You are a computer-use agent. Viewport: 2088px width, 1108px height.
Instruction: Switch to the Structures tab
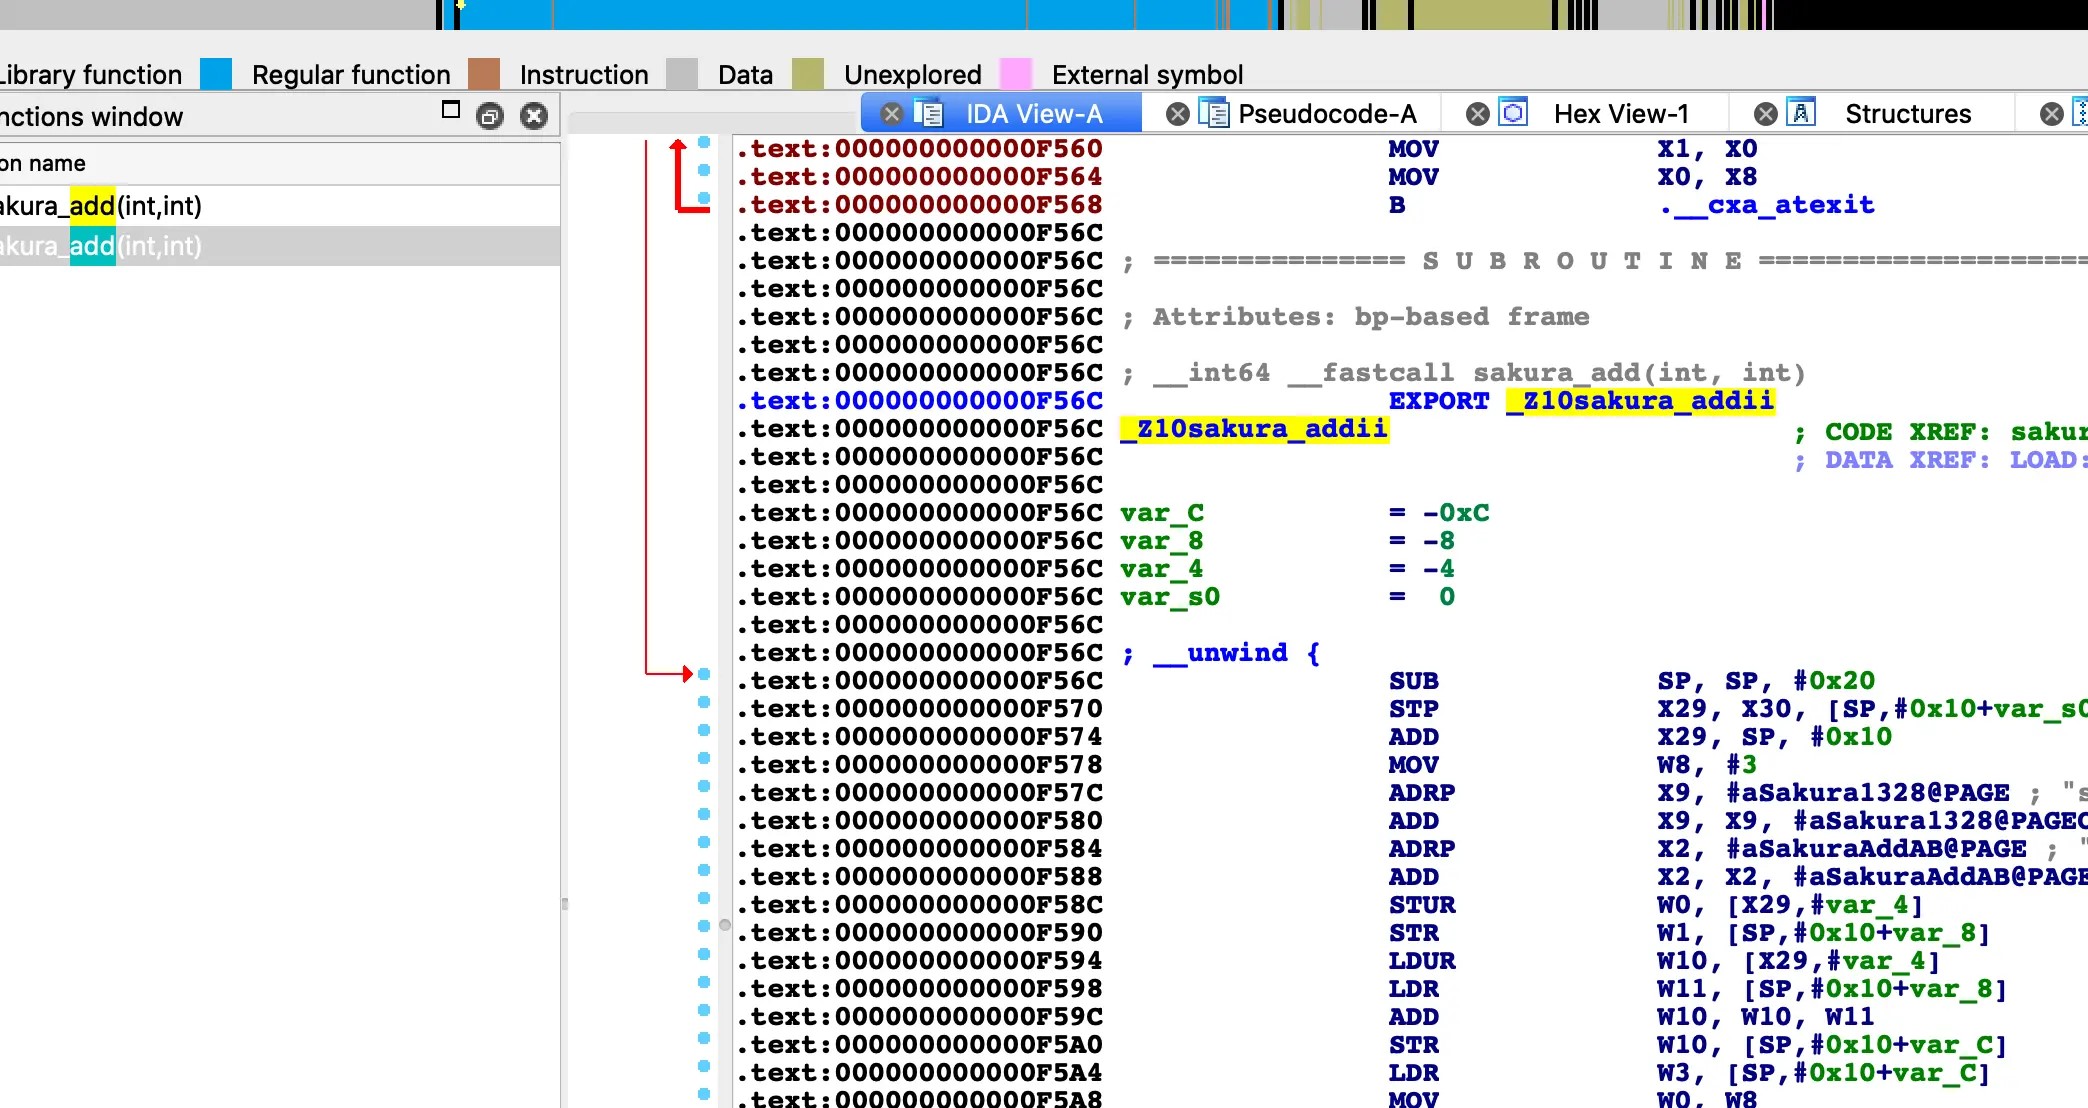[x=1907, y=114]
